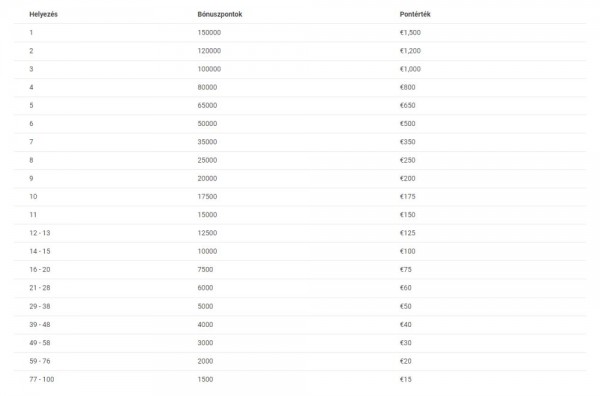Select the 21 - 28 placement row

[300, 288]
